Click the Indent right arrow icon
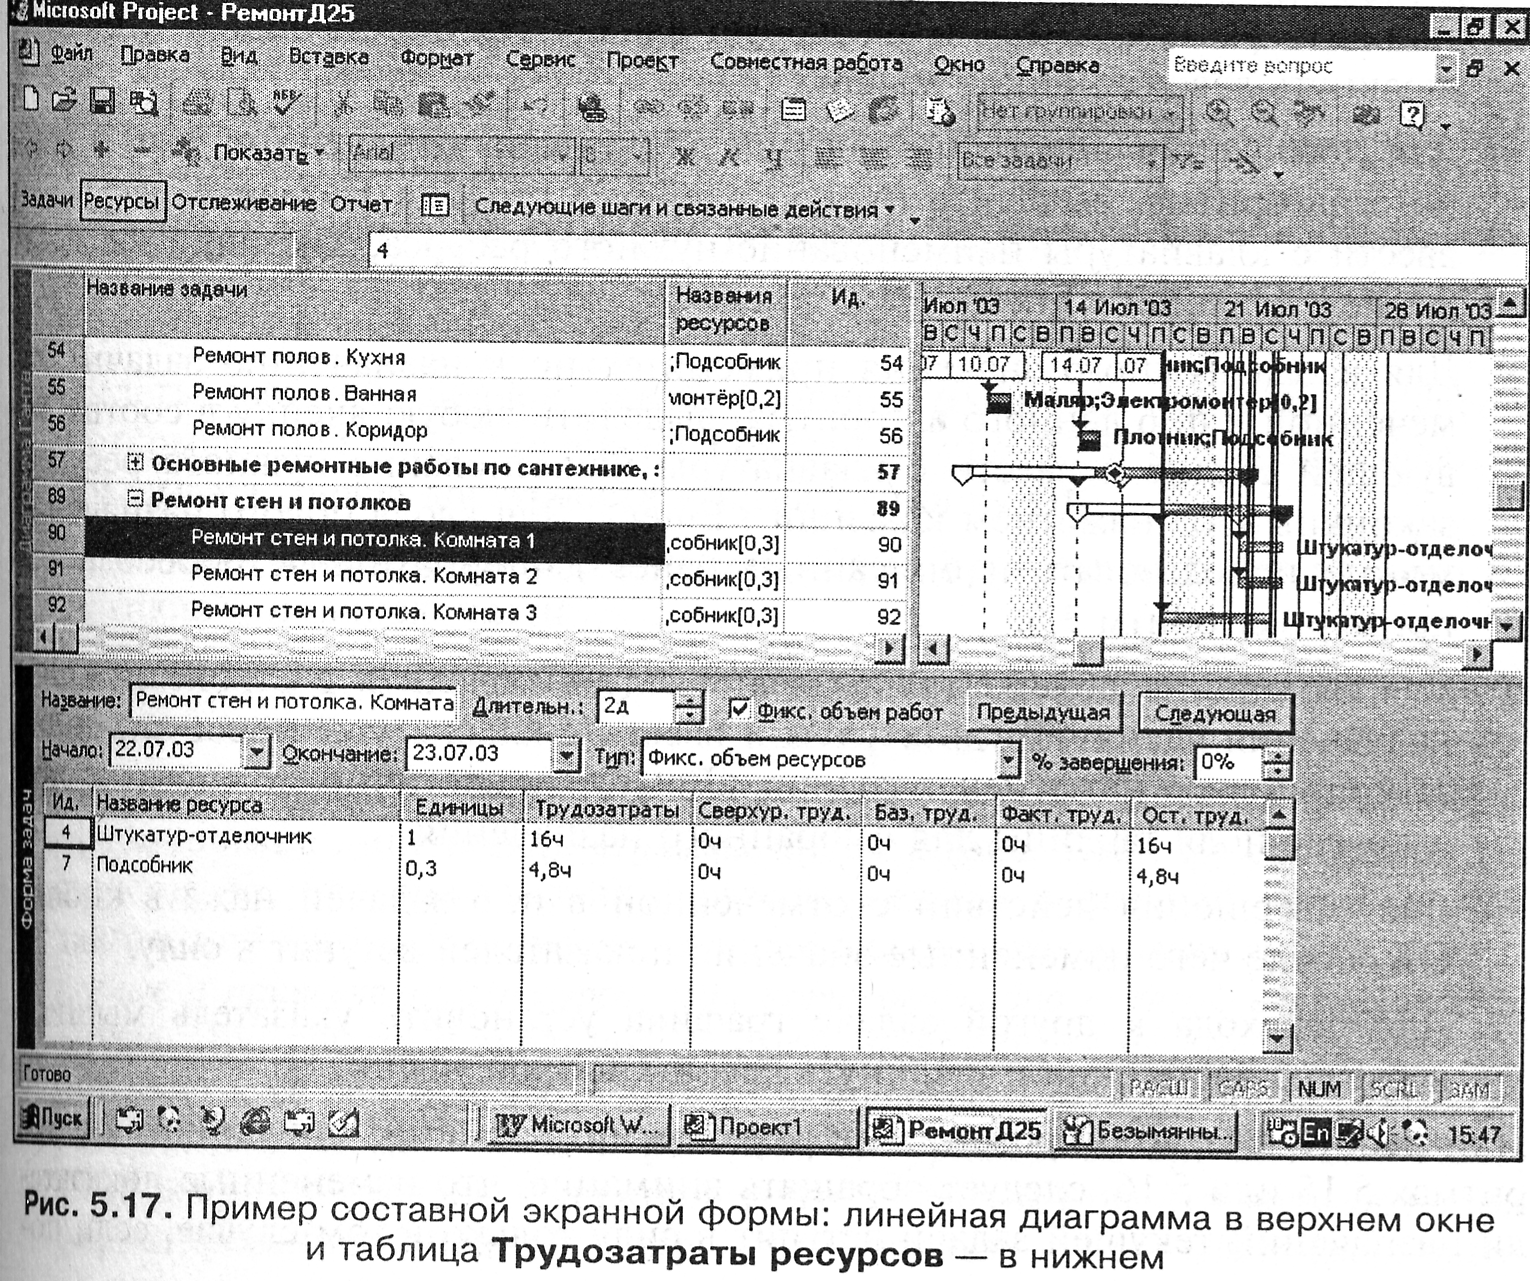This screenshot has width=1530, height=1281. coord(64,149)
